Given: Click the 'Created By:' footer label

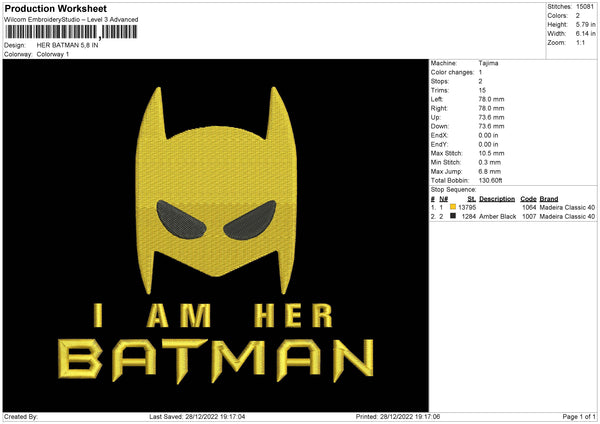Looking at the screenshot, I should click(x=21, y=416).
